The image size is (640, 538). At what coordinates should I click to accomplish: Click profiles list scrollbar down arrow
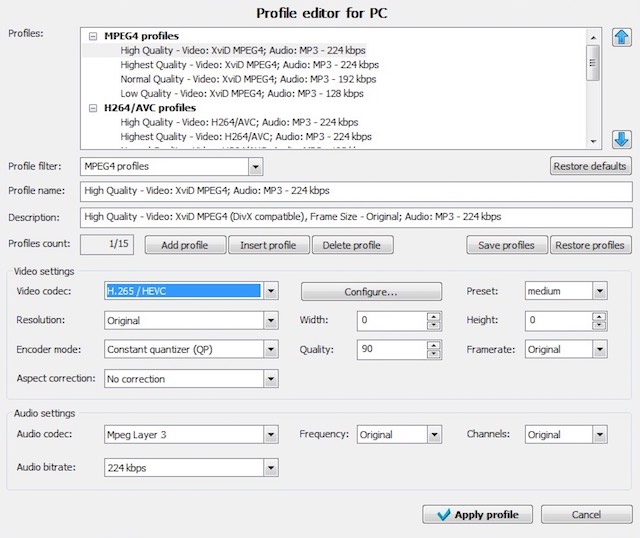(x=593, y=142)
